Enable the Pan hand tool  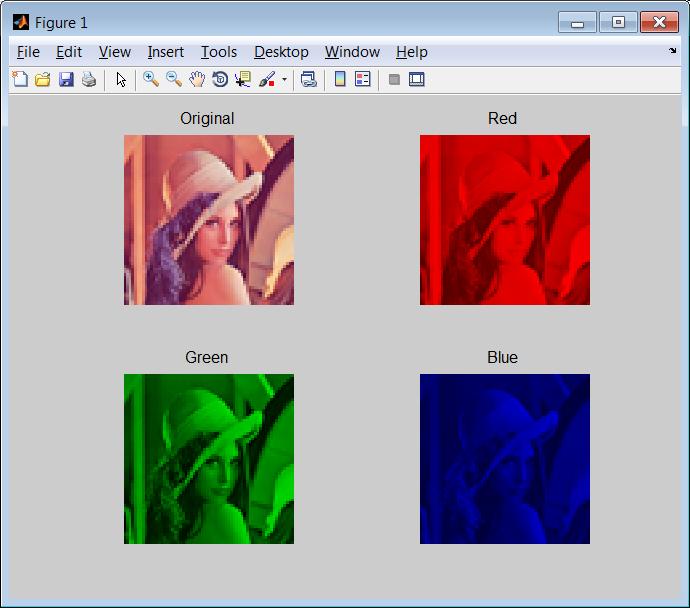197,80
